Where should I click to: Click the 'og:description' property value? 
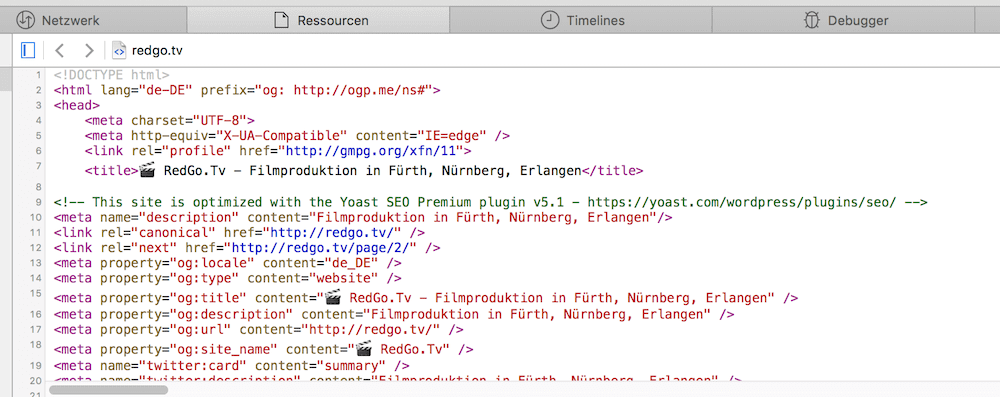point(231,315)
